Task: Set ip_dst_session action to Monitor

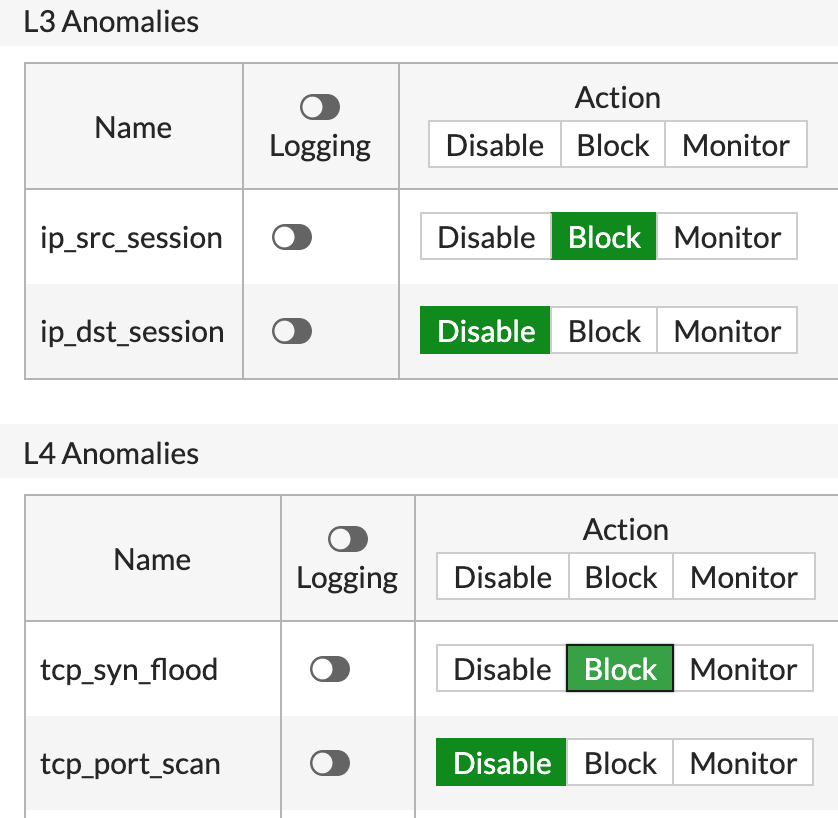Action: (727, 332)
